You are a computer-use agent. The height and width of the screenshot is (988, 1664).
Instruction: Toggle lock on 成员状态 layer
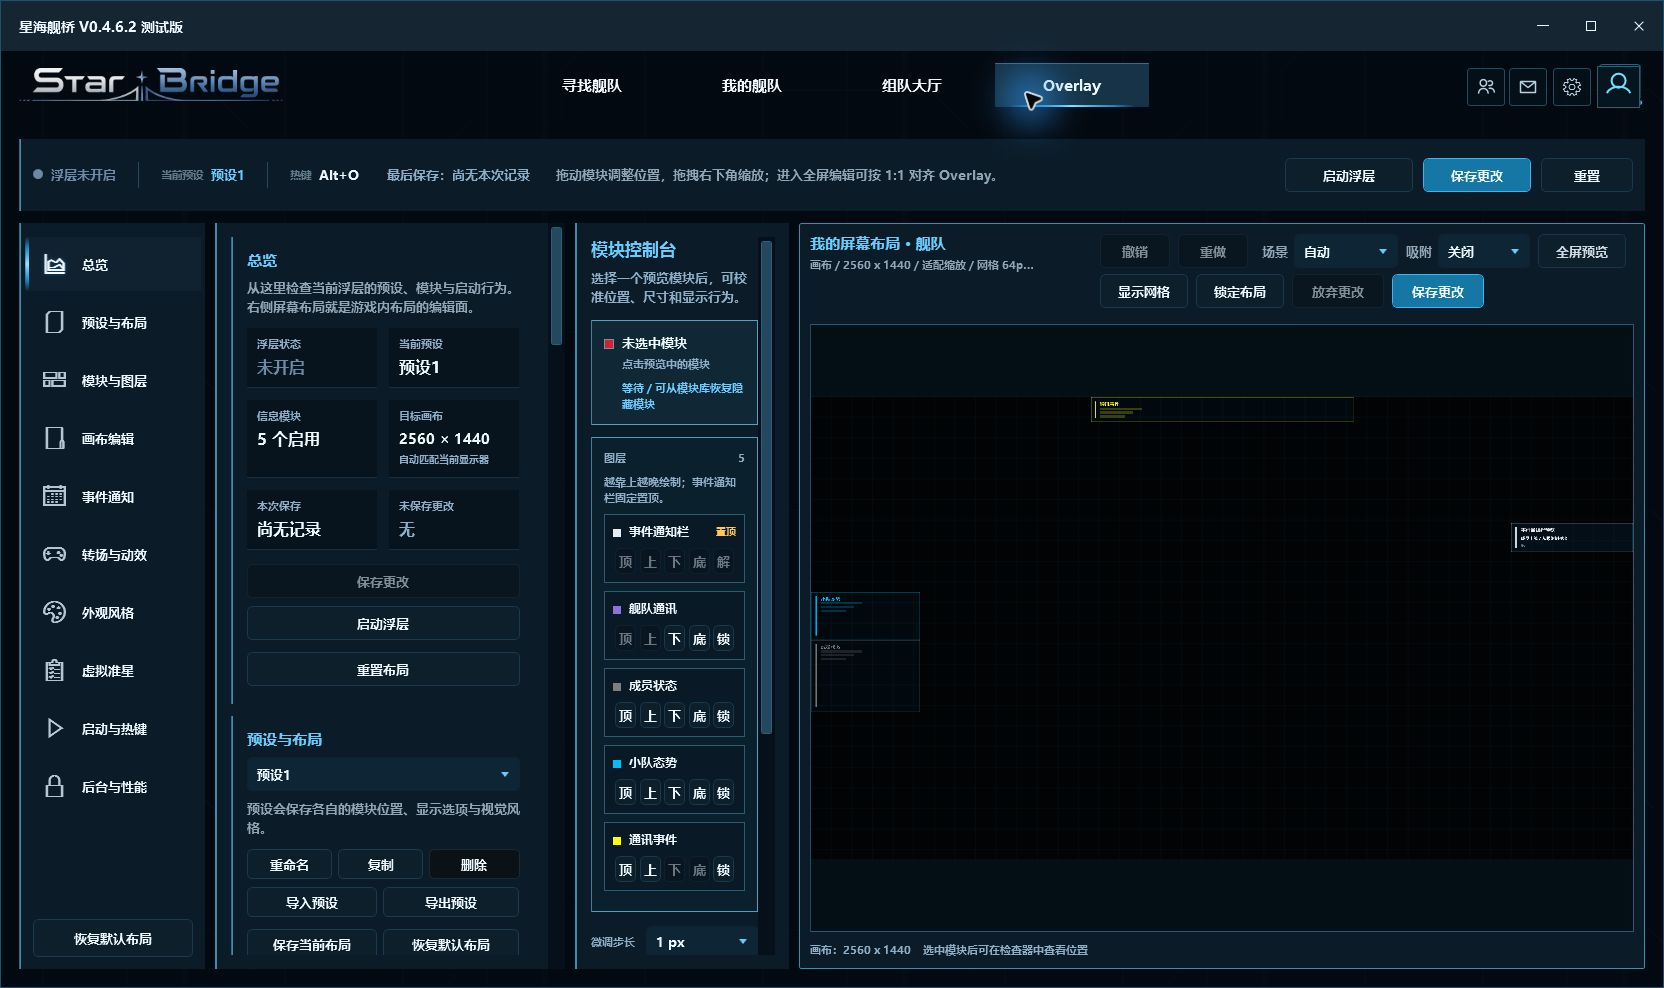coord(723,716)
